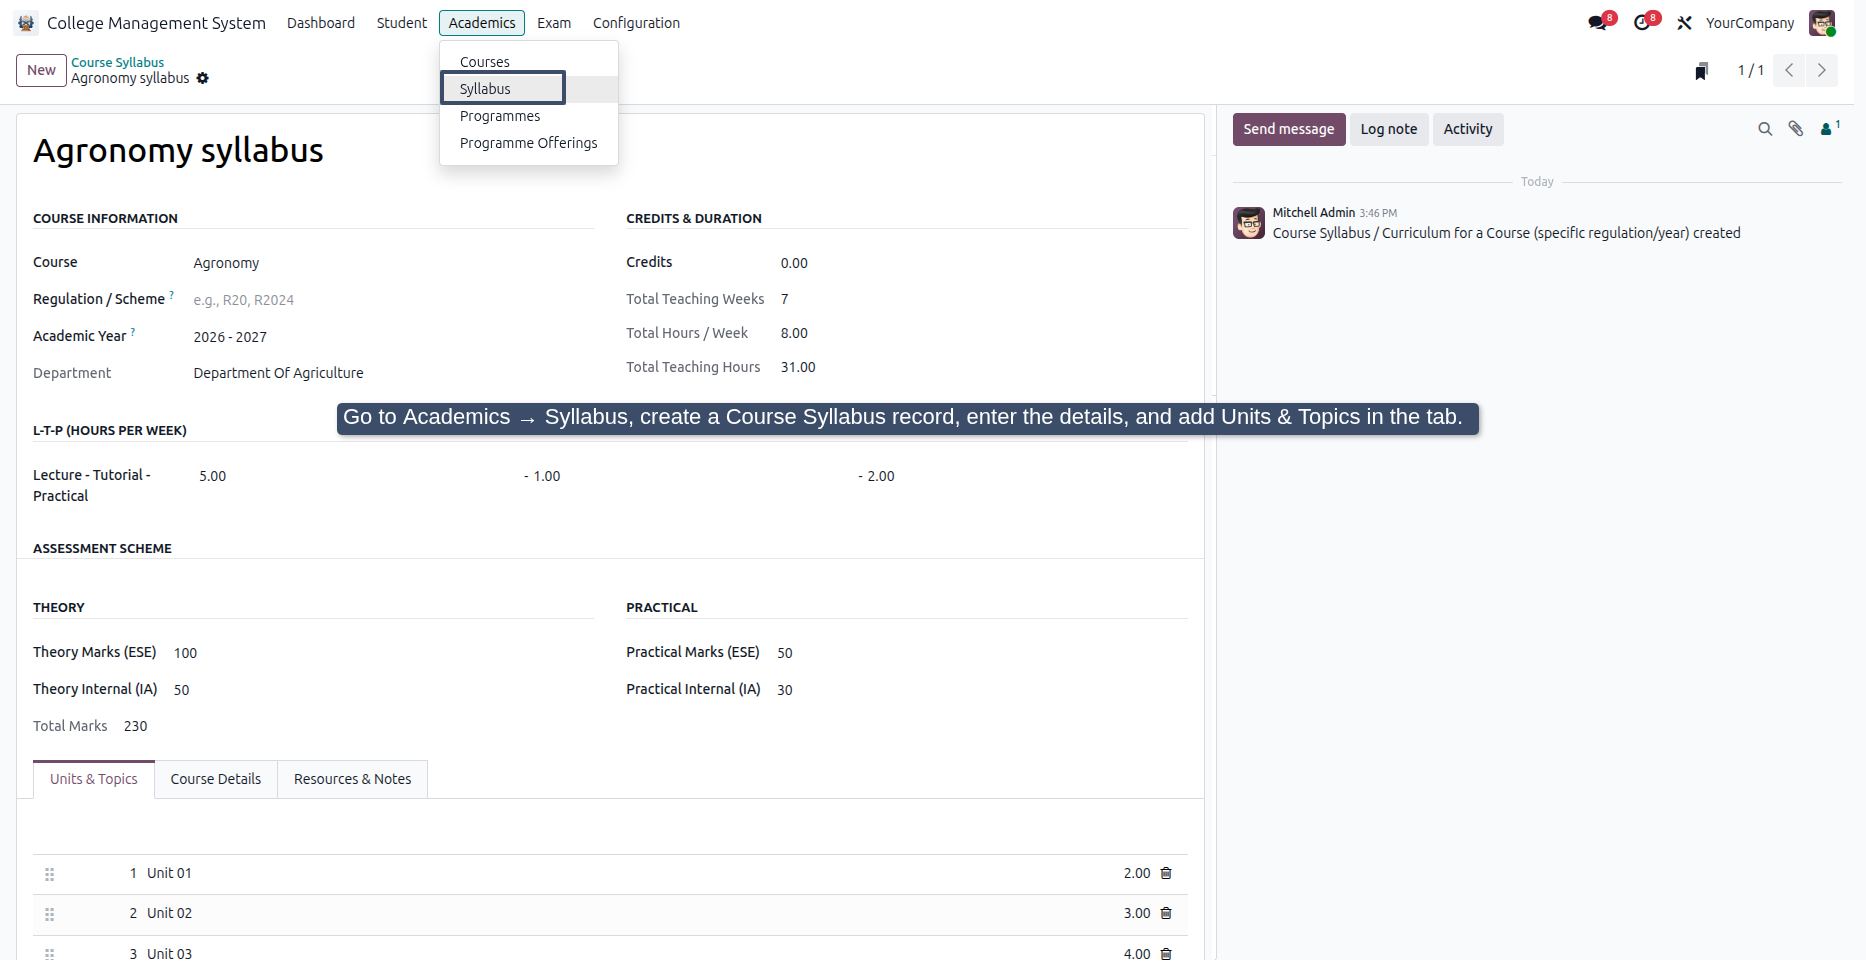Viewport: 1866px width, 961px height.
Task: Click Log note button
Action: point(1389,129)
